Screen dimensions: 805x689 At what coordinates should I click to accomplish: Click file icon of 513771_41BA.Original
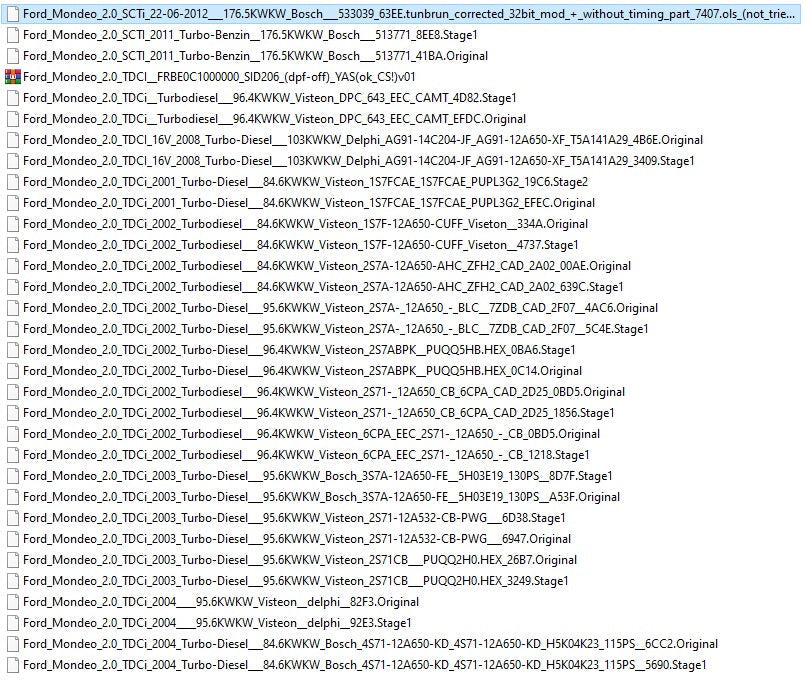12,55
